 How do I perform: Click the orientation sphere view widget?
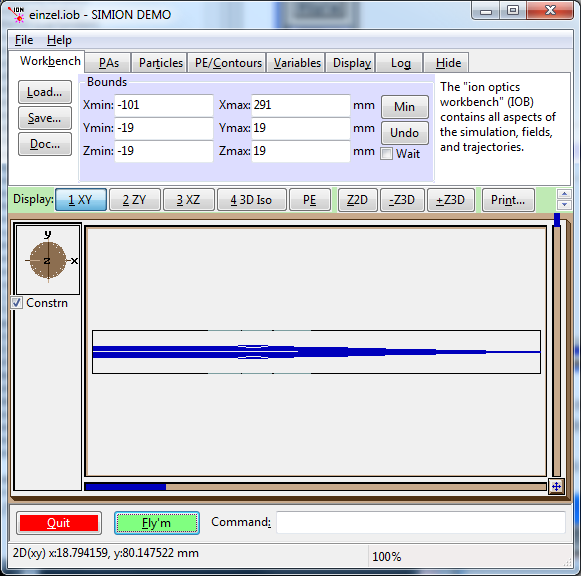coord(48,260)
